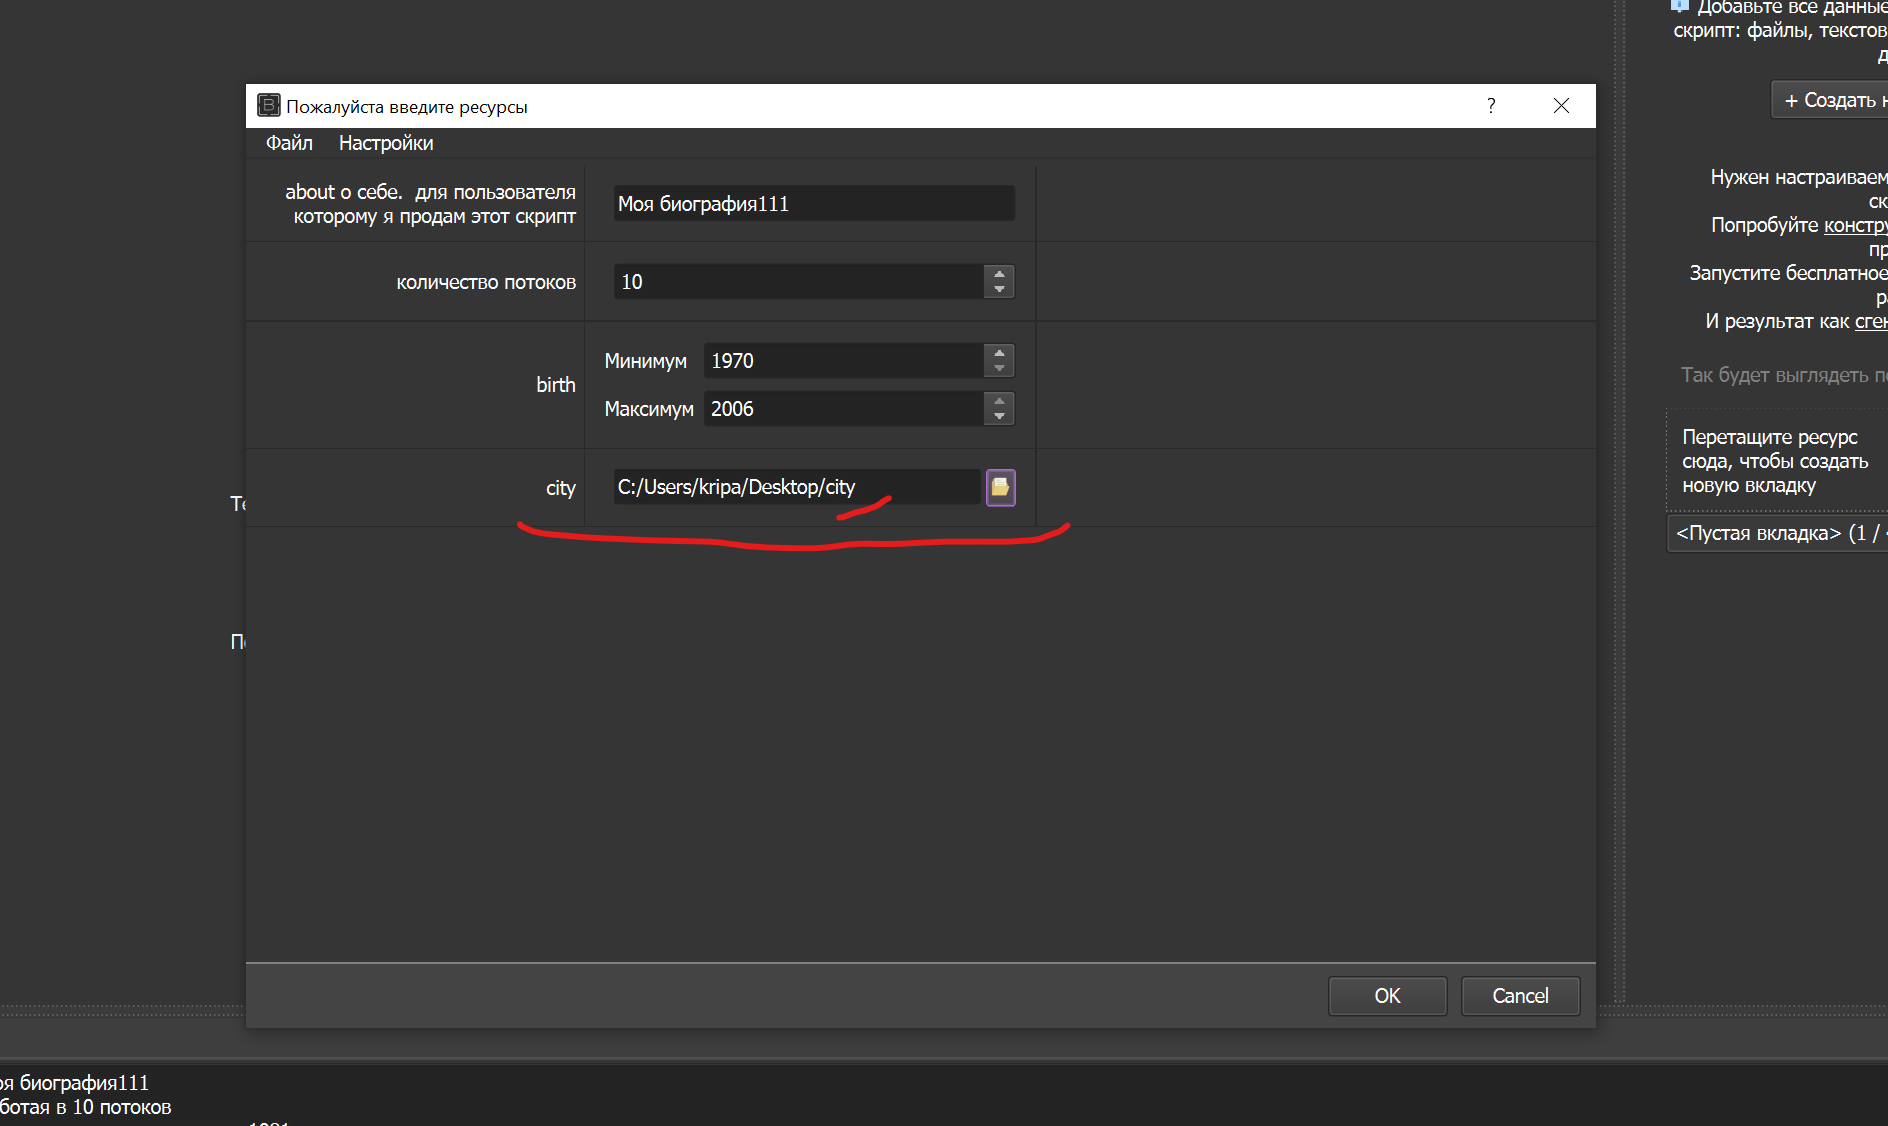
Task: Click the количество потоков field showing 10
Action: [x=798, y=282]
